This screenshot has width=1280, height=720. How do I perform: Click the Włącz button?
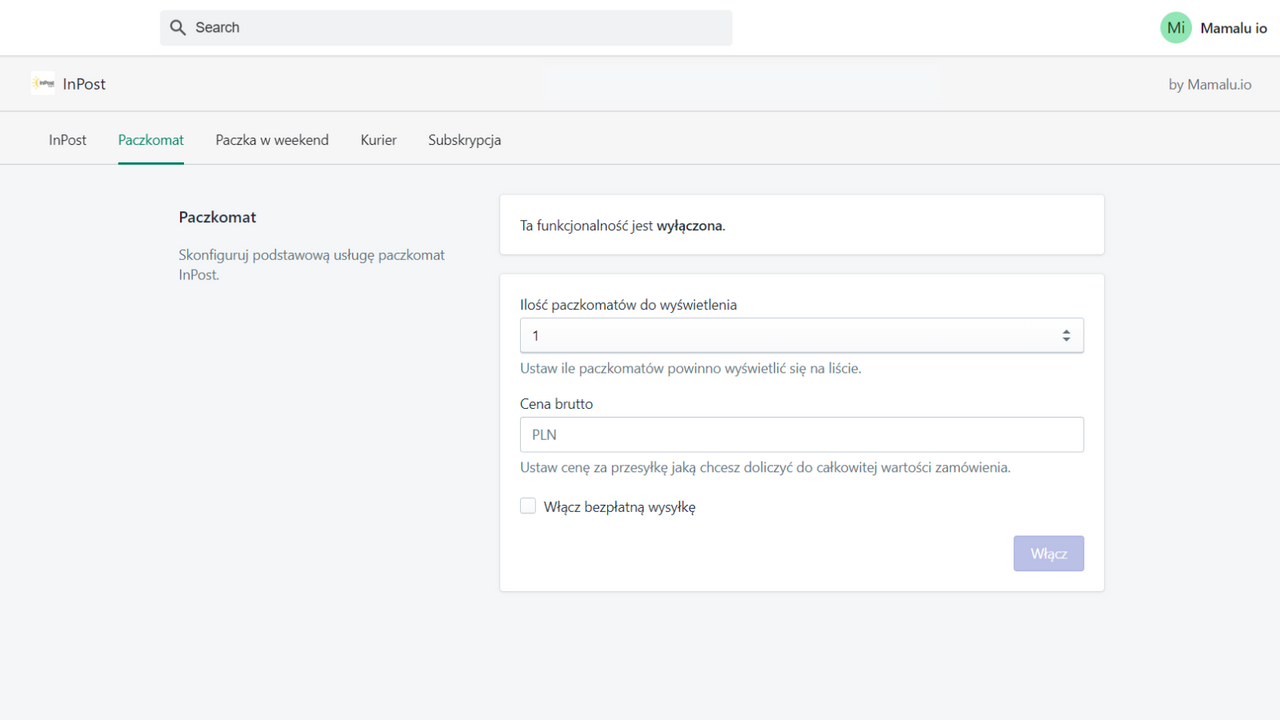click(1049, 553)
